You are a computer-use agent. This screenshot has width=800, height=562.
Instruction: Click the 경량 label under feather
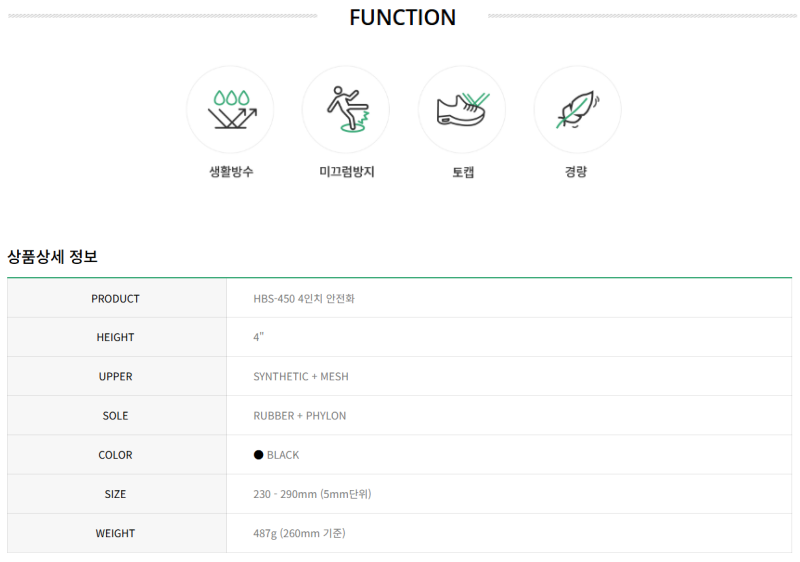pos(576,171)
